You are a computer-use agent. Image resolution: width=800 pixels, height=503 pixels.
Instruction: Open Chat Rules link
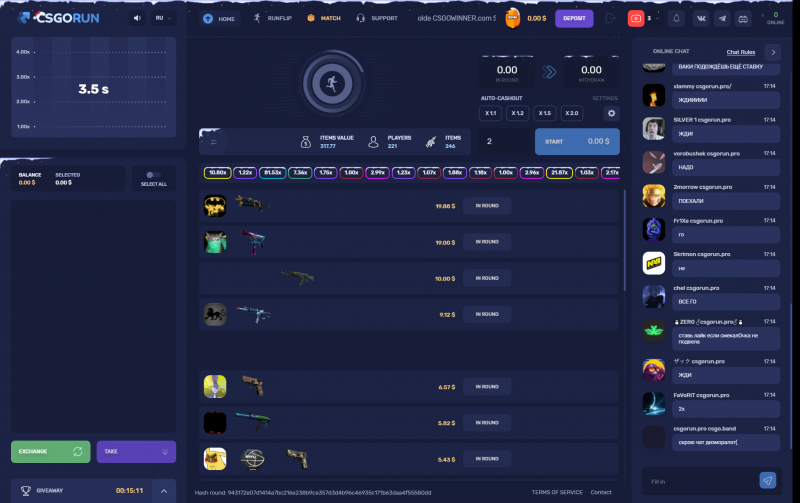(740, 52)
